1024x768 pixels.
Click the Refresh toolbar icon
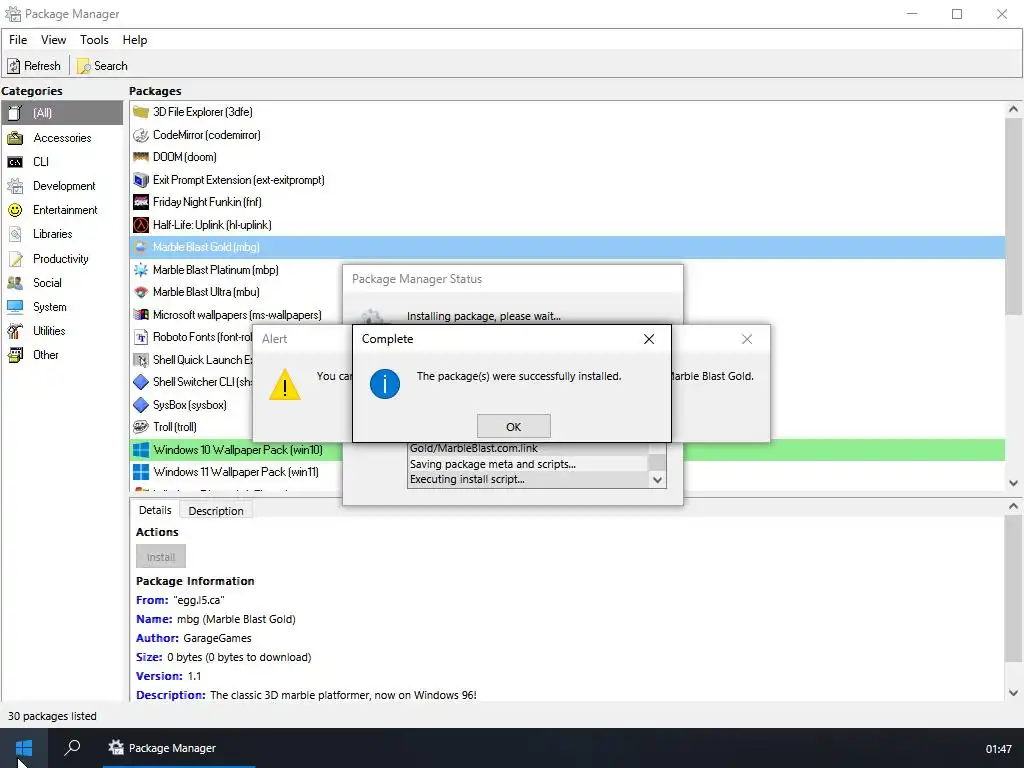pyautogui.click(x=14, y=66)
